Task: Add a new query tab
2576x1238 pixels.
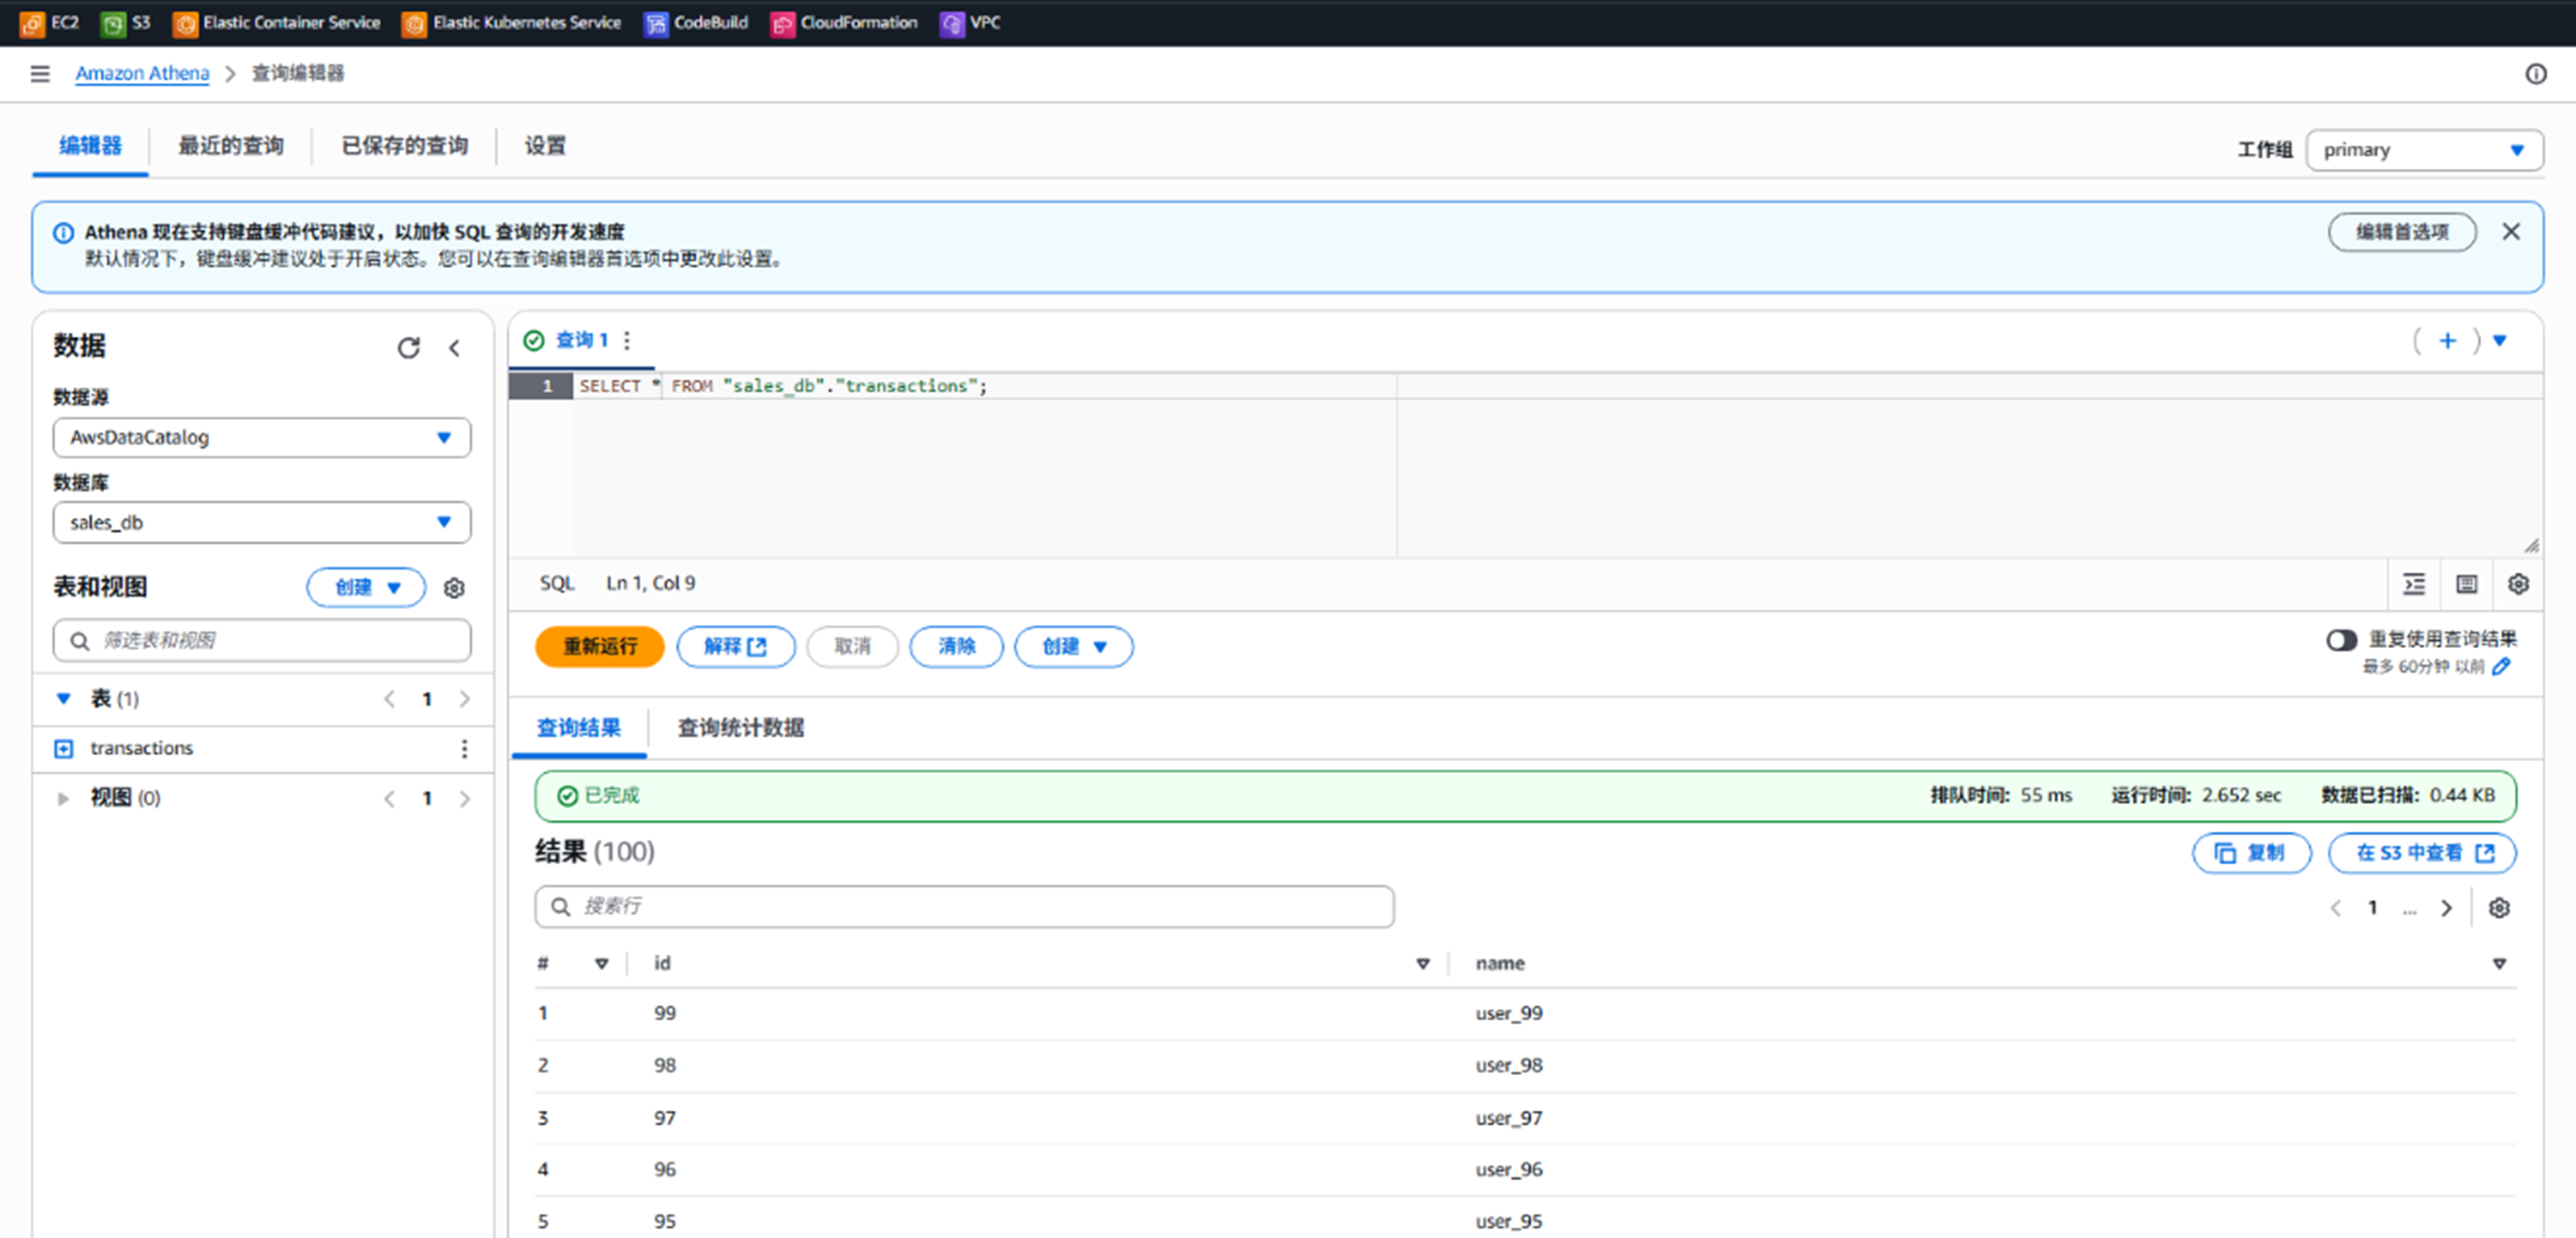Action: [2447, 340]
